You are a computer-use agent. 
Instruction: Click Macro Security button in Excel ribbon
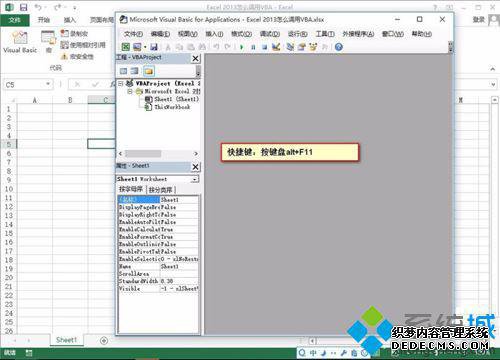pyautogui.click(x=77, y=56)
